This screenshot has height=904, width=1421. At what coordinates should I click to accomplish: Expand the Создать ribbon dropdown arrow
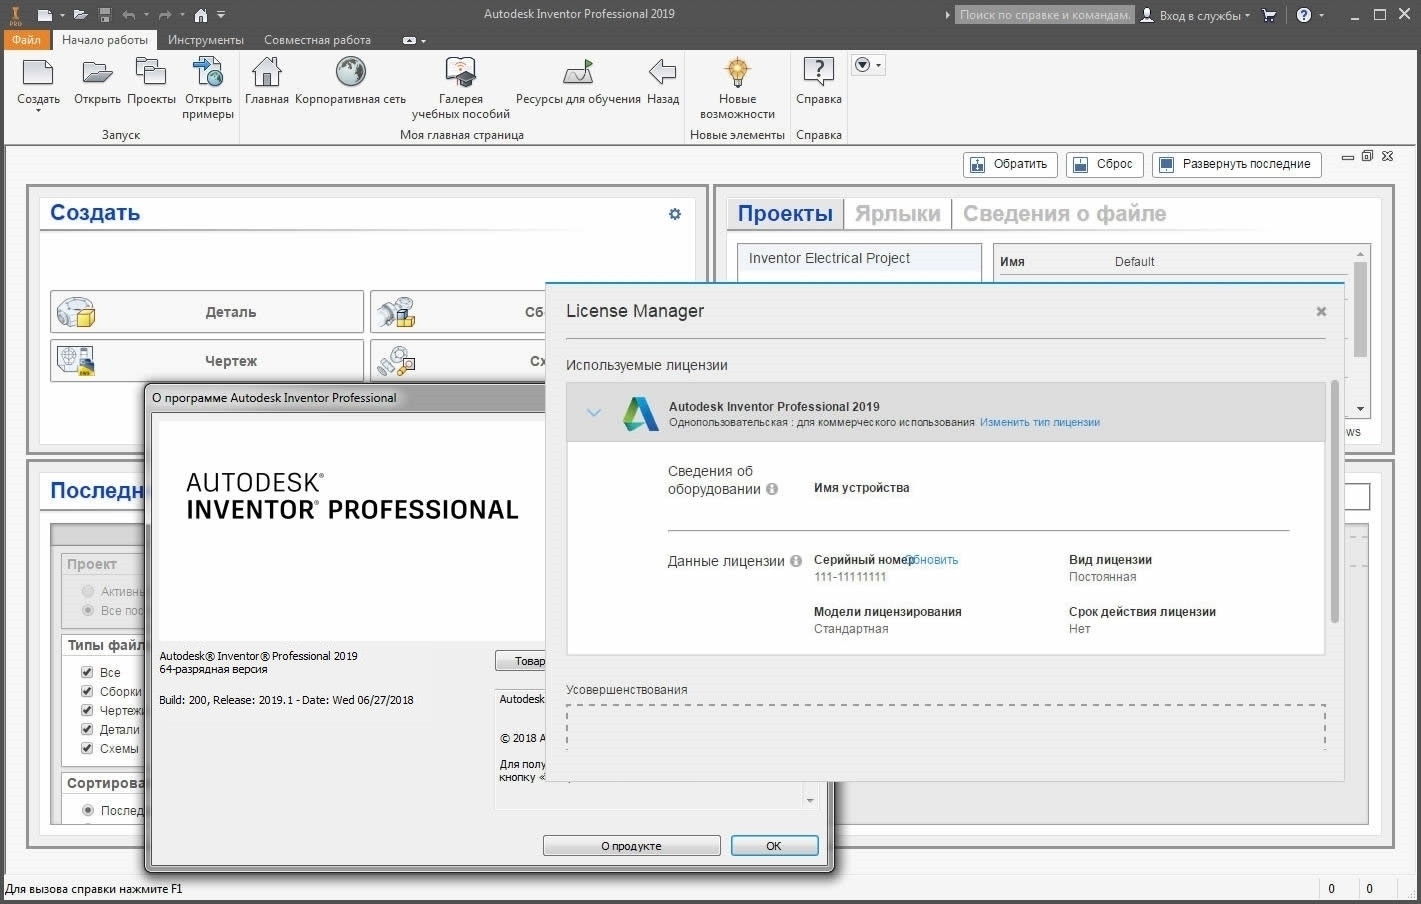pyautogui.click(x=38, y=111)
